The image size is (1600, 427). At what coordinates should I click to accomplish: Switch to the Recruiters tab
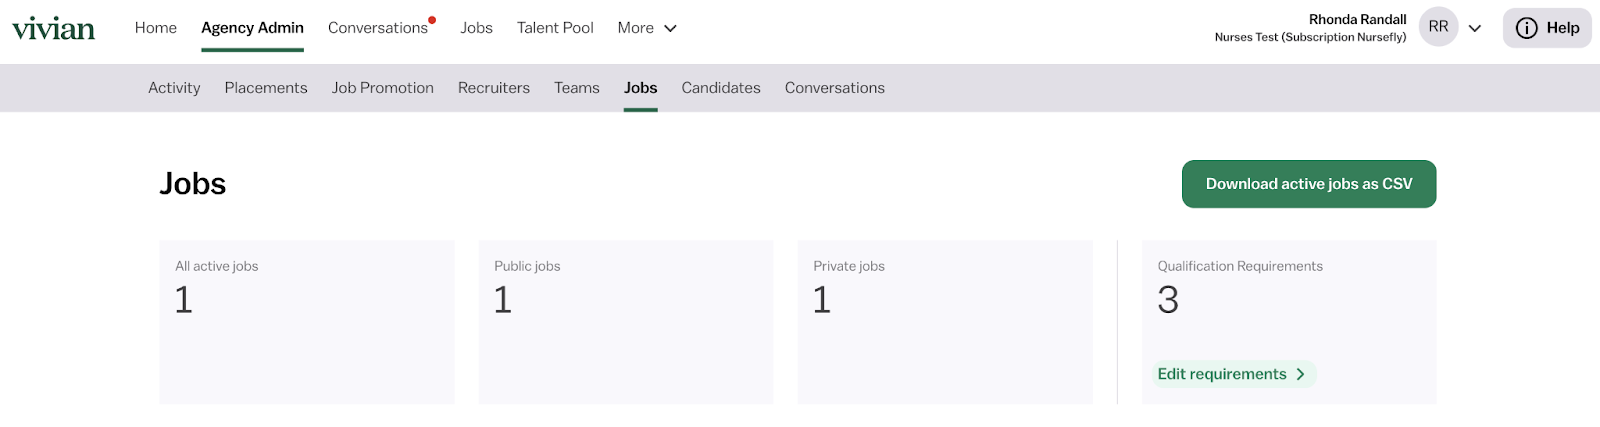click(494, 88)
